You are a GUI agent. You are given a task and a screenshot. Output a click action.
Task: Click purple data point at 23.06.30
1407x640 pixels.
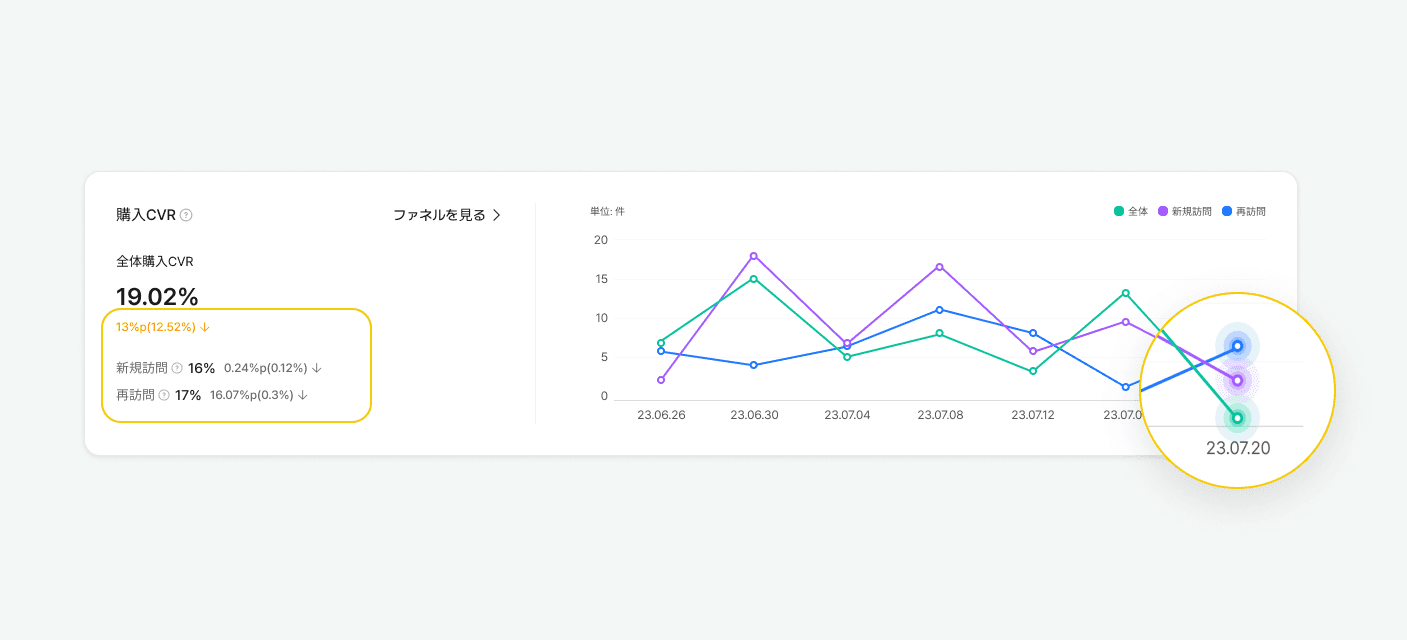point(753,256)
